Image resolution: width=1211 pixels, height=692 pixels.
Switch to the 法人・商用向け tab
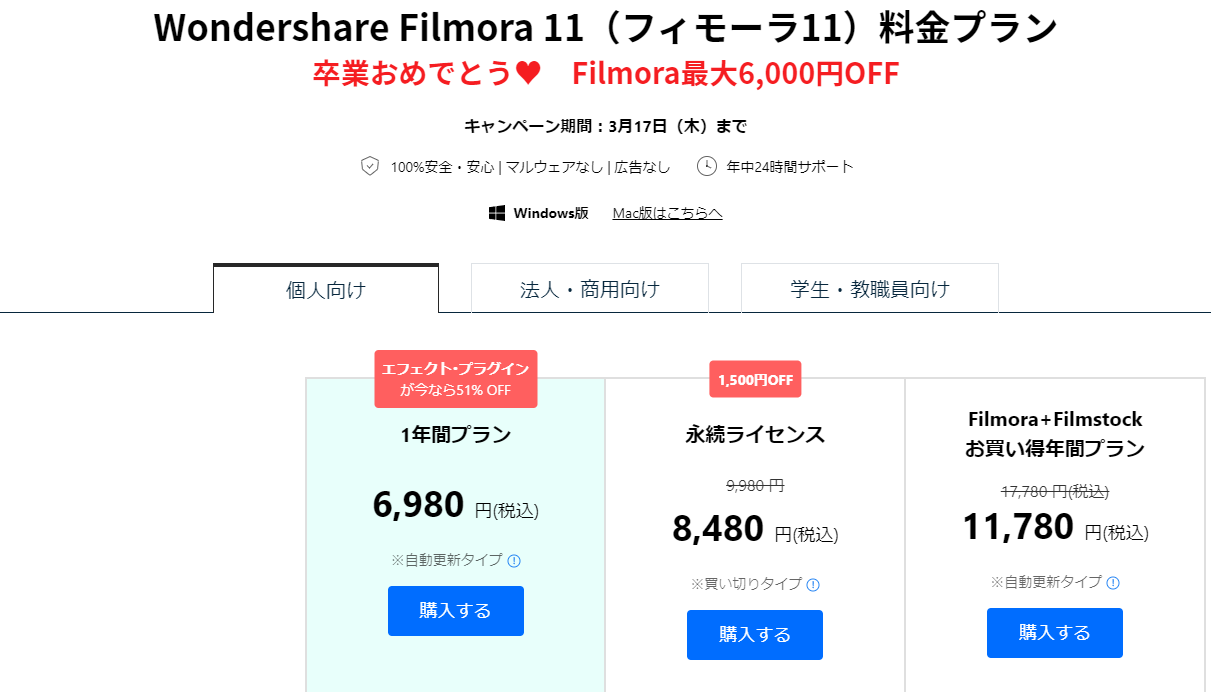coord(590,290)
